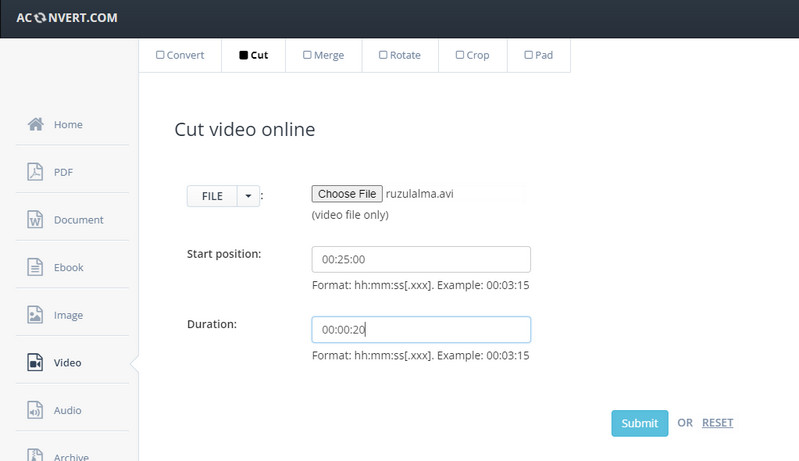The width and height of the screenshot is (799, 461).
Task: Click the Duration input field
Action: (x=421, y=330)
